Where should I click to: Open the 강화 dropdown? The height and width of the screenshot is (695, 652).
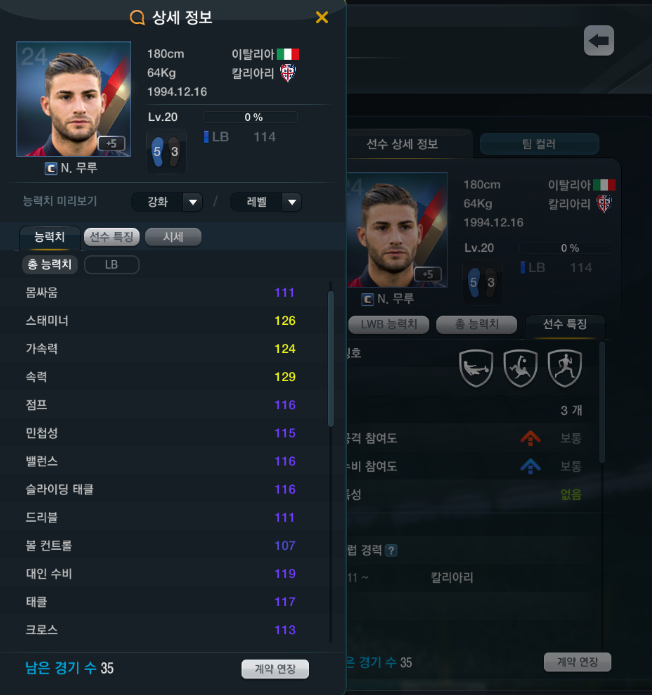coord(167,202)
